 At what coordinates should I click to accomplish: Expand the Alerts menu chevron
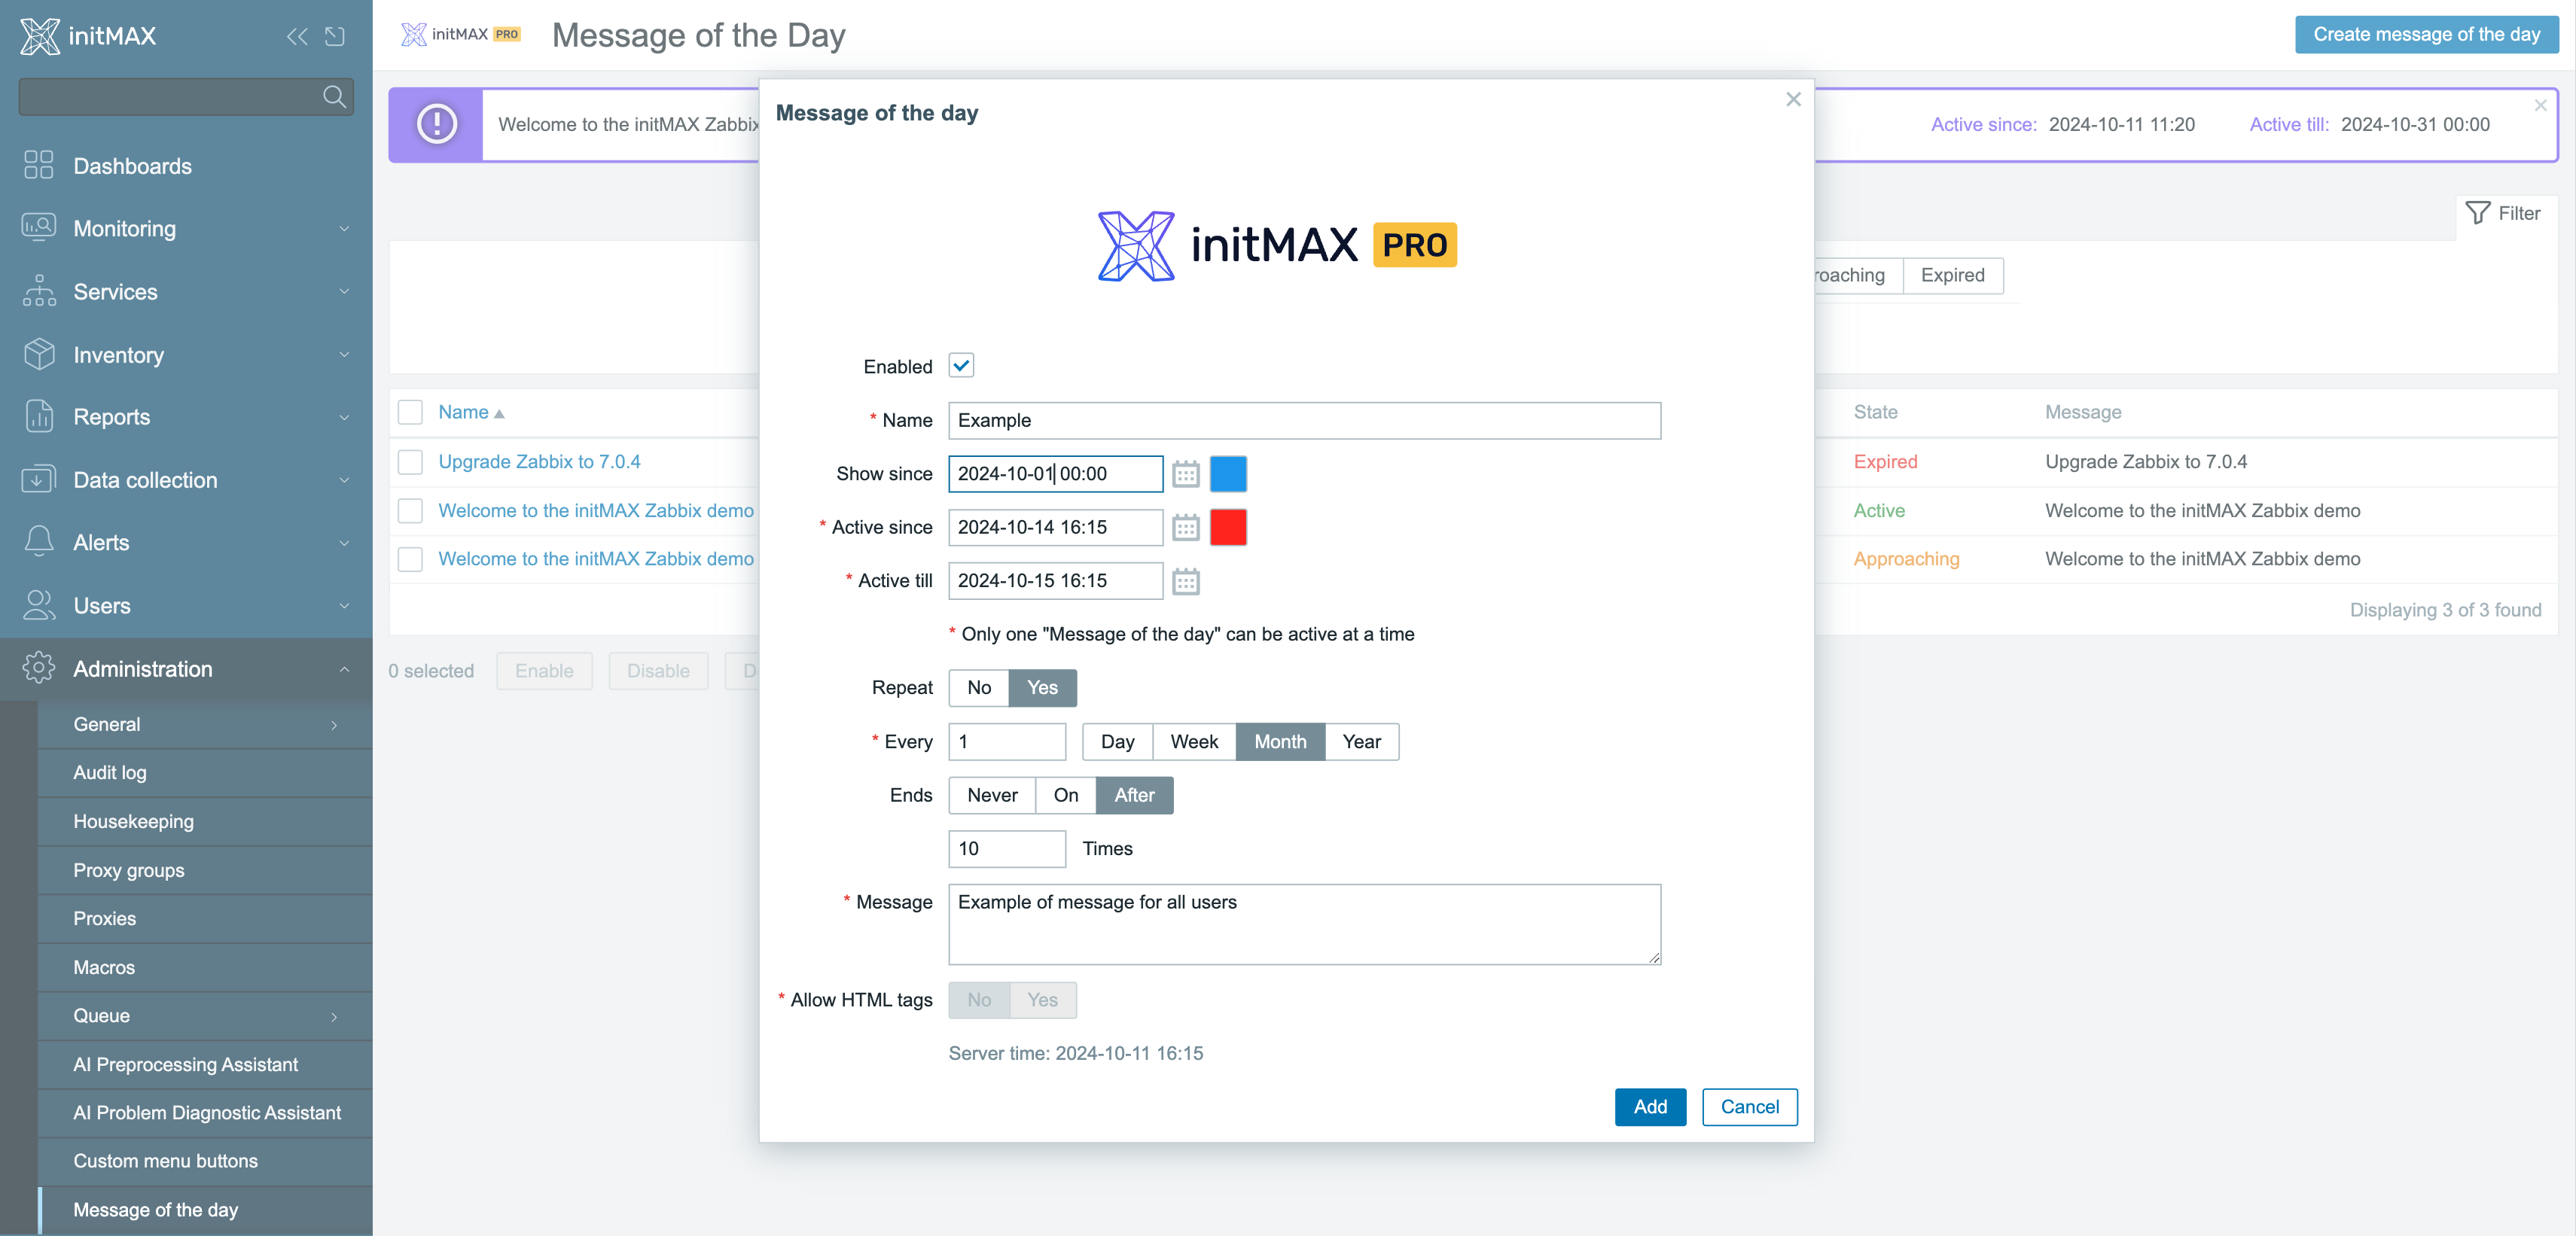tap(344, 543)
